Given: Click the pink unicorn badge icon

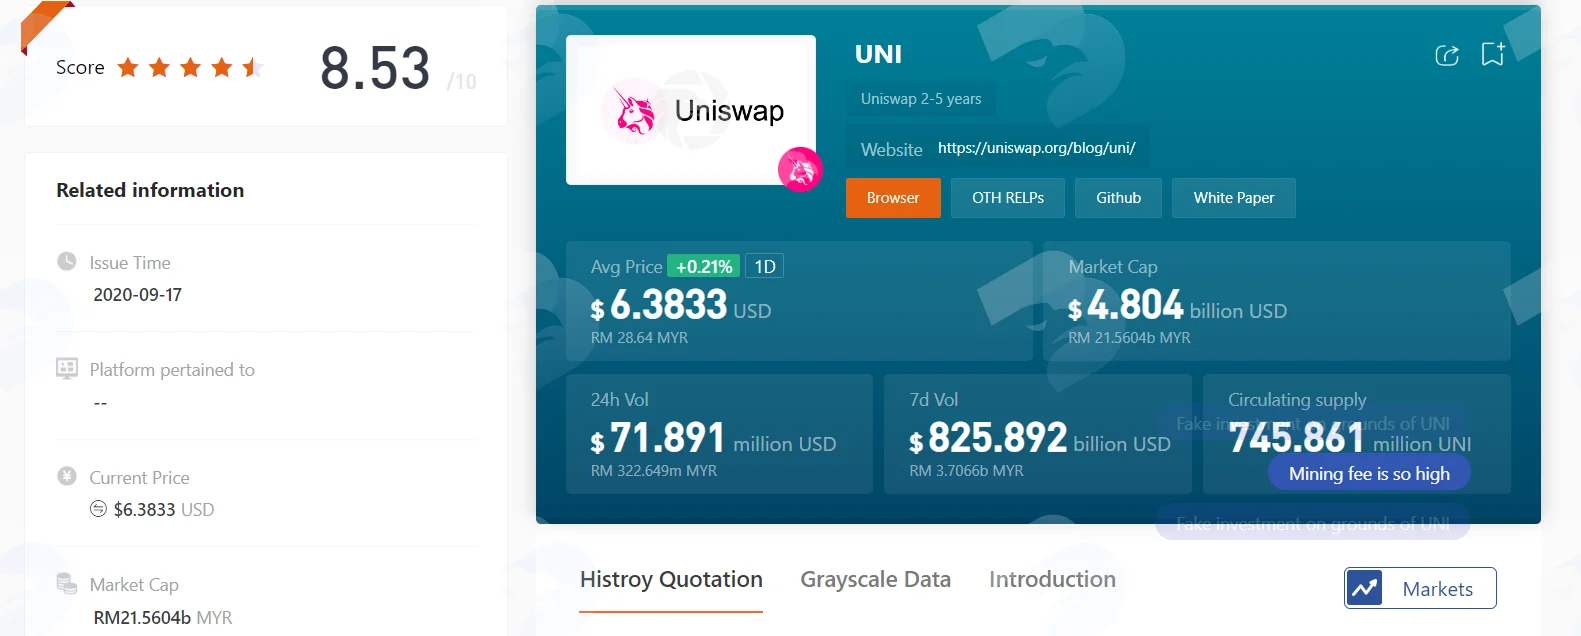Looking at the screenshot, I should click(x=800, y=169).
